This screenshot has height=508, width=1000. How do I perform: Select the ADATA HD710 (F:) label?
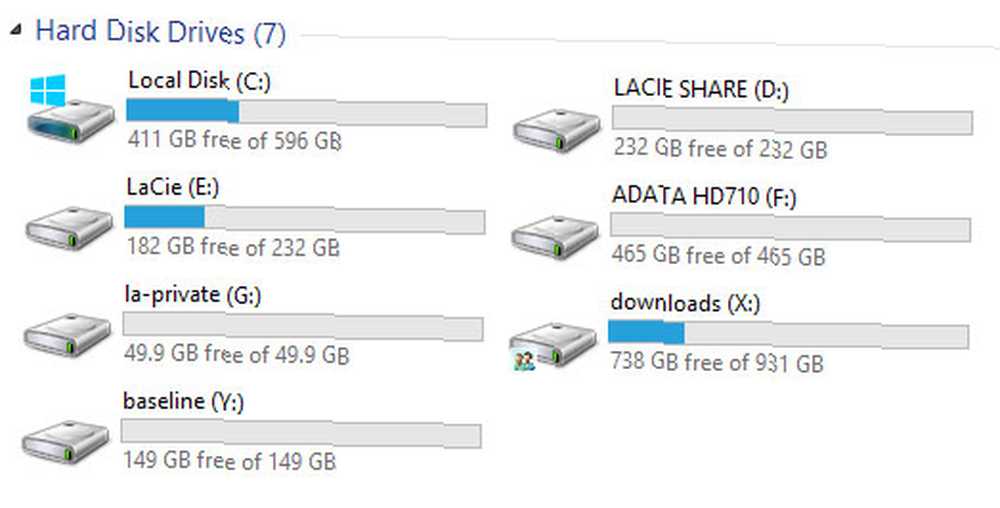(704, 196)
